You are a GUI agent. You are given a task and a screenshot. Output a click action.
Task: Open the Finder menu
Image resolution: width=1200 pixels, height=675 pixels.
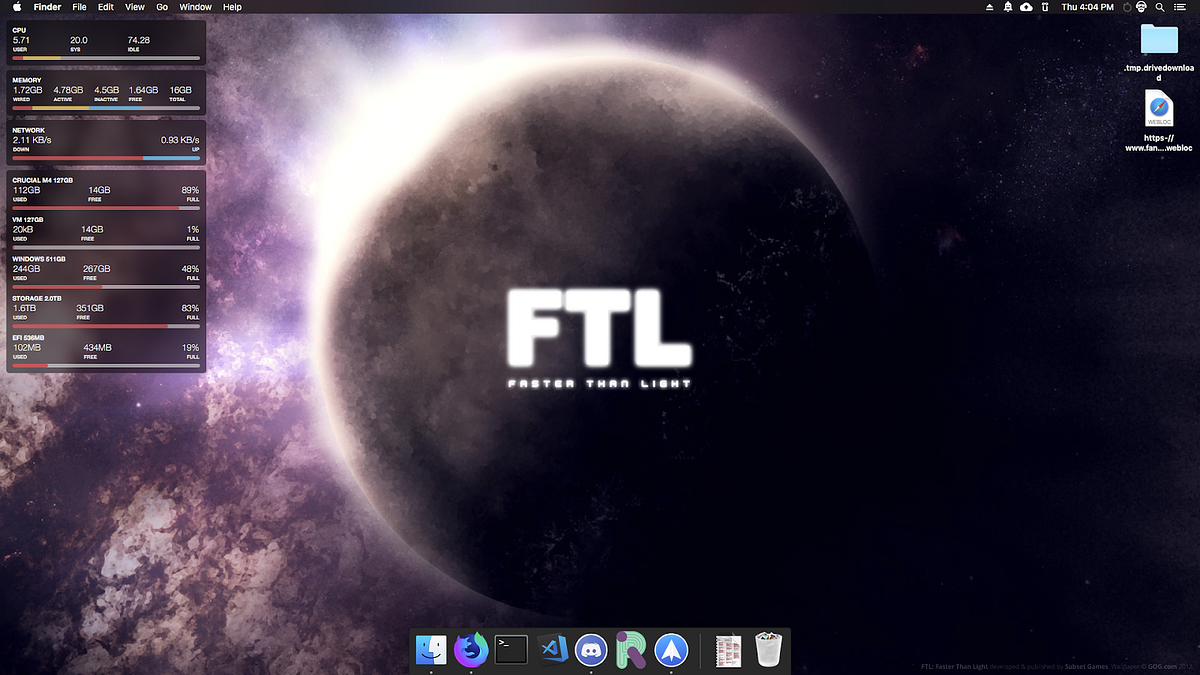click(x=47, y=7)
